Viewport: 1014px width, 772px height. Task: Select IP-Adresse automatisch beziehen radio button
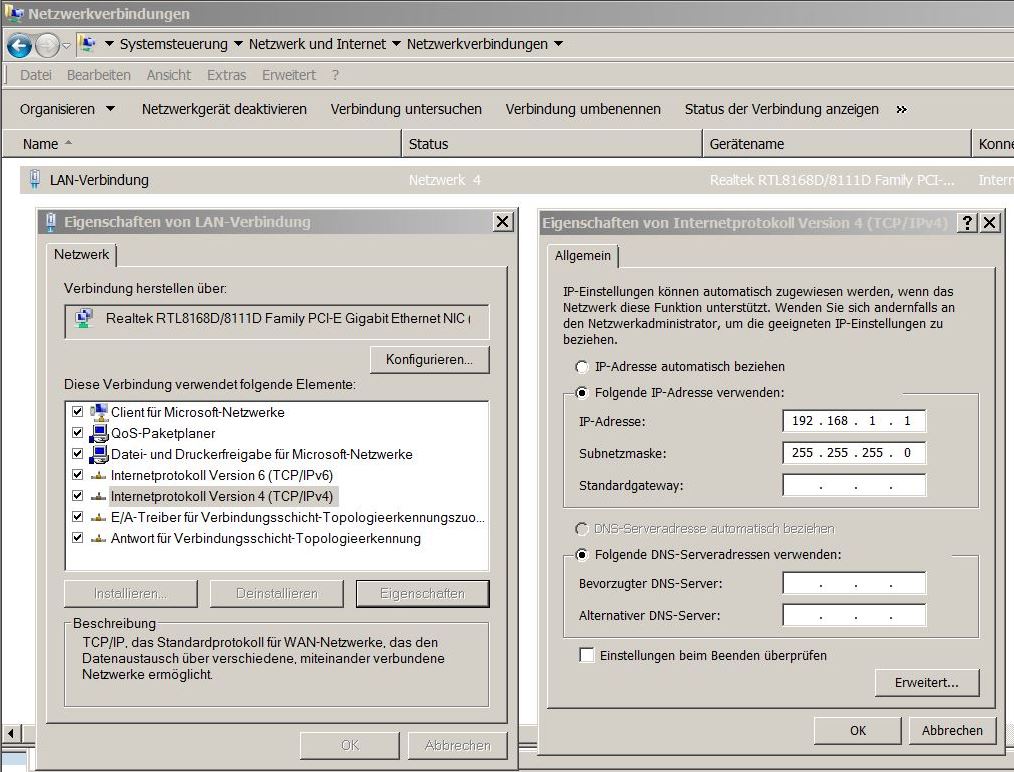pos(582,367)
